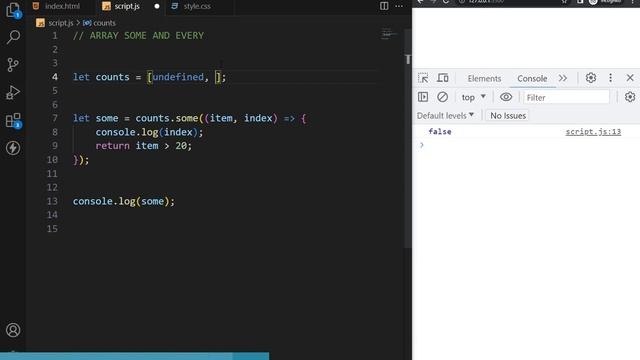This screenshot has height=360, width=640.
Task: Open Source Control view
Action: pyautogui.click(x=13, y=64)
